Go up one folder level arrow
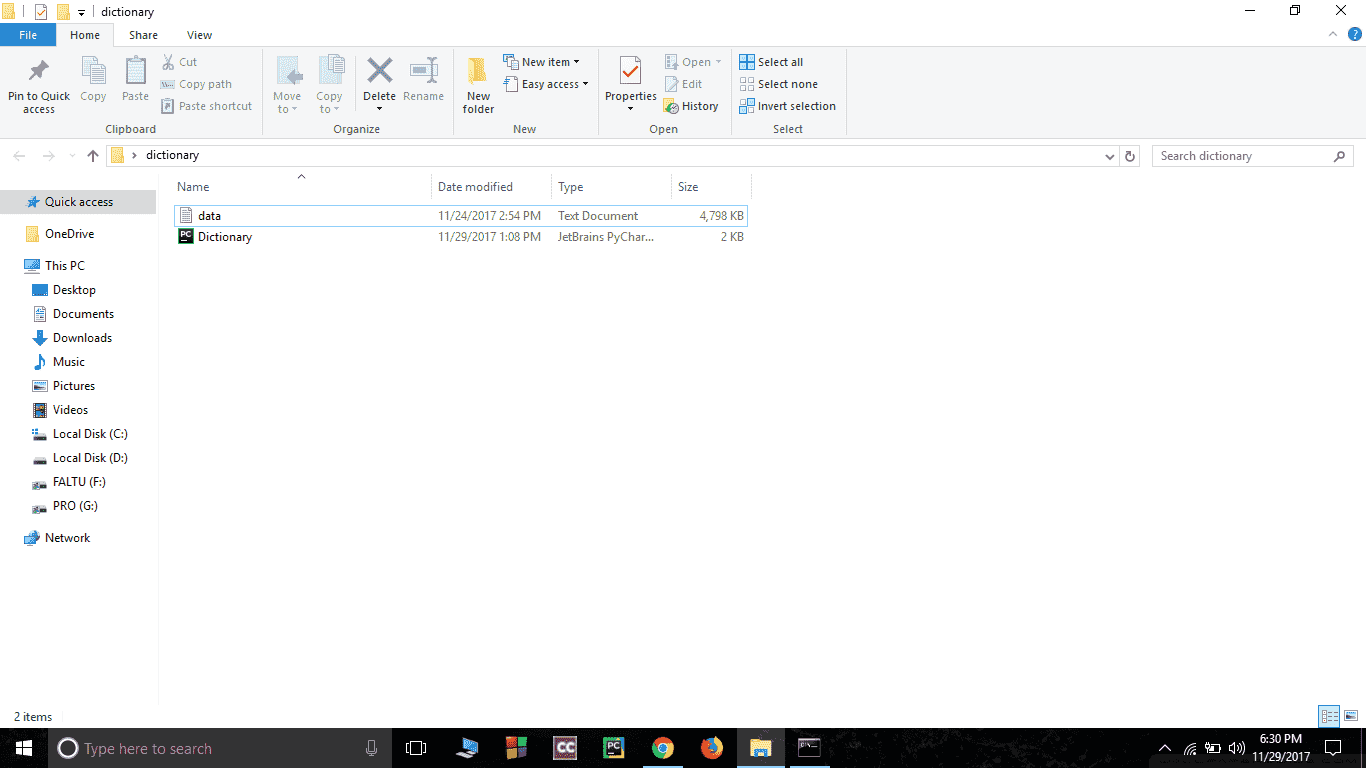Screen dimensions: 1366x768 click(x=93, y=156)
